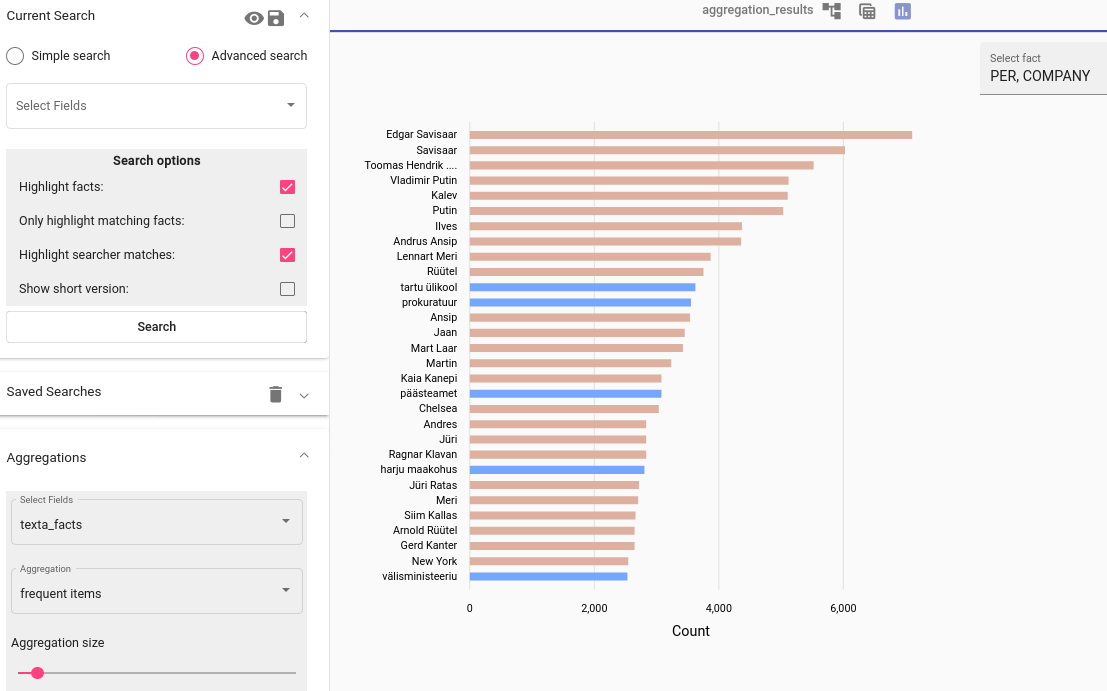Select the Simple search radio button
The height and width of the screenshot is (691, 1107).
pos(15,56)
